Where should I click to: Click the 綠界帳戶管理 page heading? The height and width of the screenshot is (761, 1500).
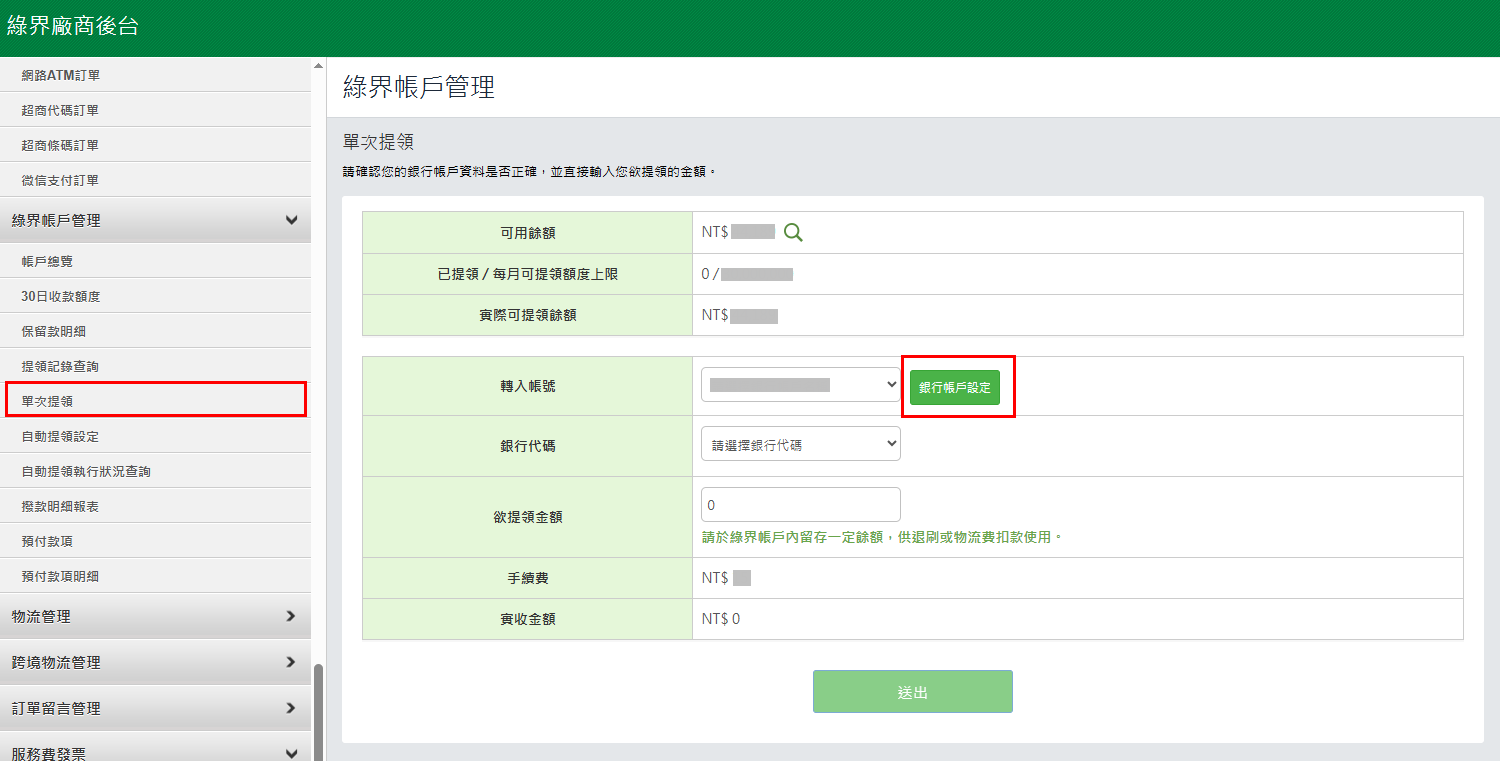pyautogui.click(x=419, y=87)
